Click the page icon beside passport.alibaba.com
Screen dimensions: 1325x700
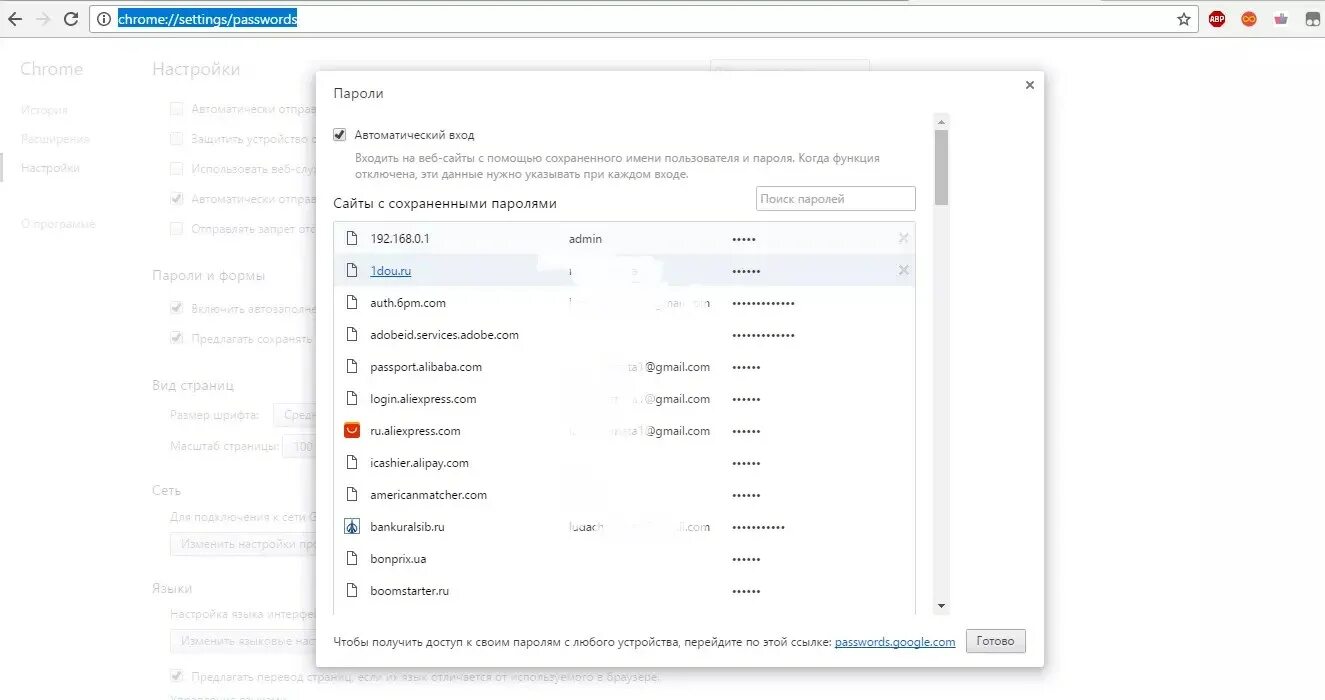(x=351, y=366)
